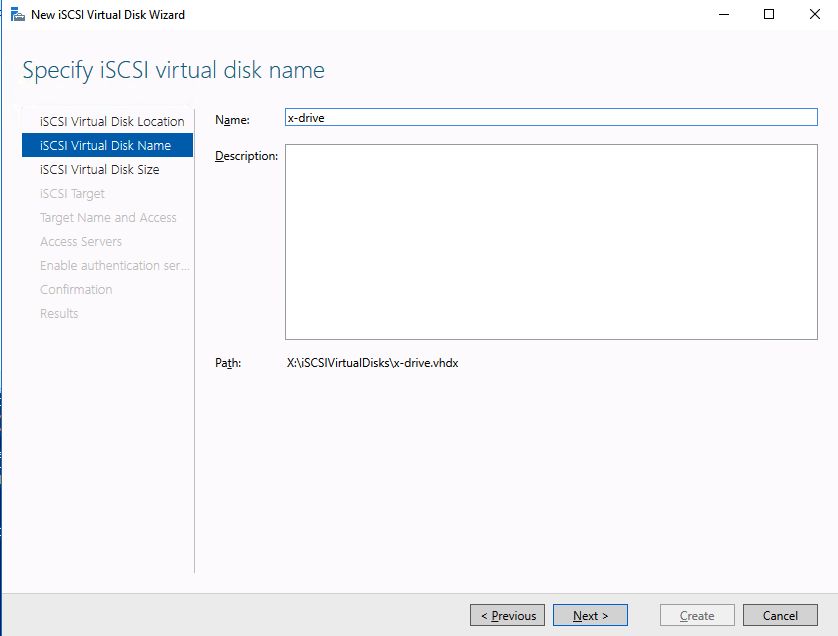Proceed with the Next button
838x636 pixels.
click(589, 615)
